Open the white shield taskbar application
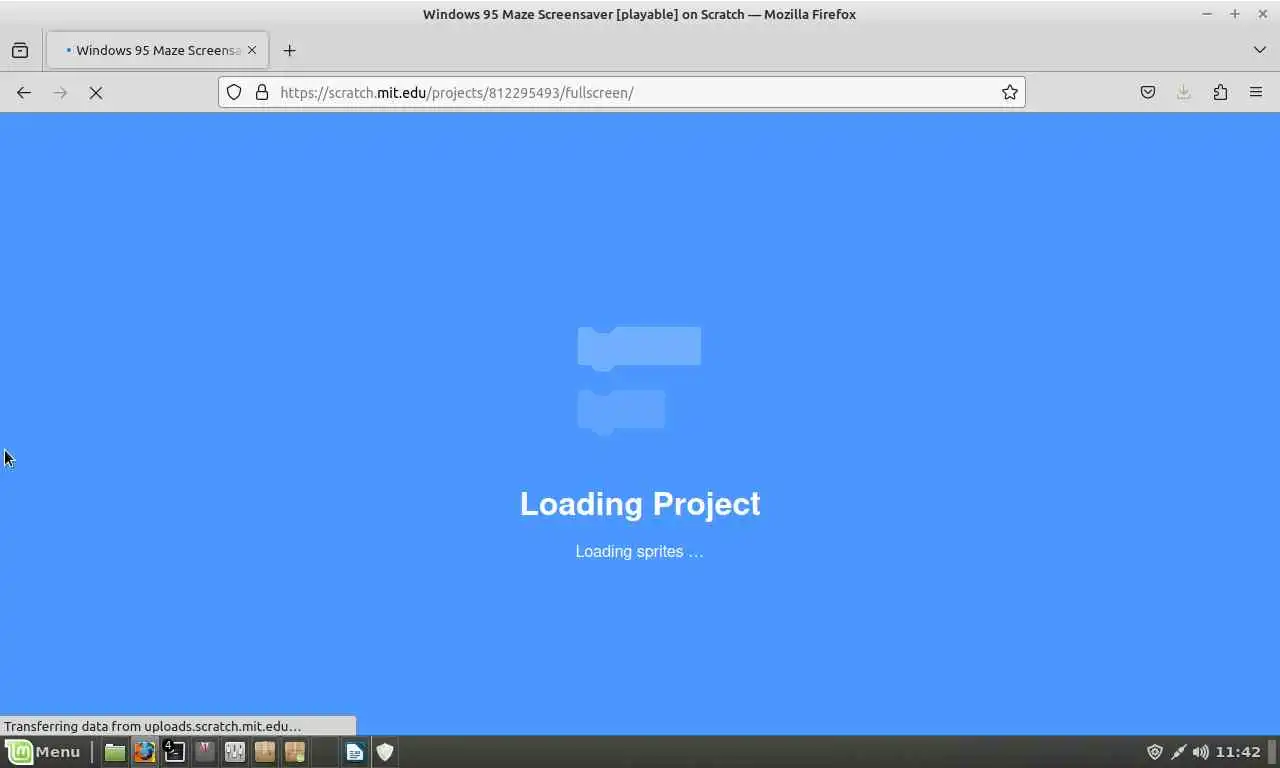The image size is (1280, 768). 385,751
